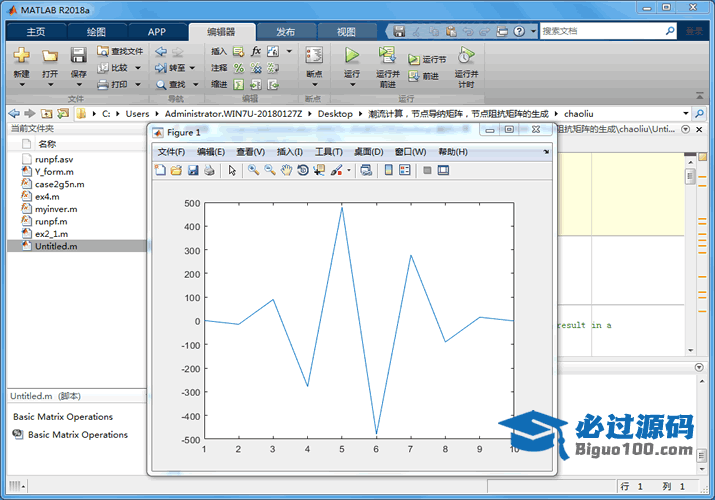Viewport: 715px width, 500px height.
Task: Open Help (帮助) menu in Figure 1
Action: point(453,152)
